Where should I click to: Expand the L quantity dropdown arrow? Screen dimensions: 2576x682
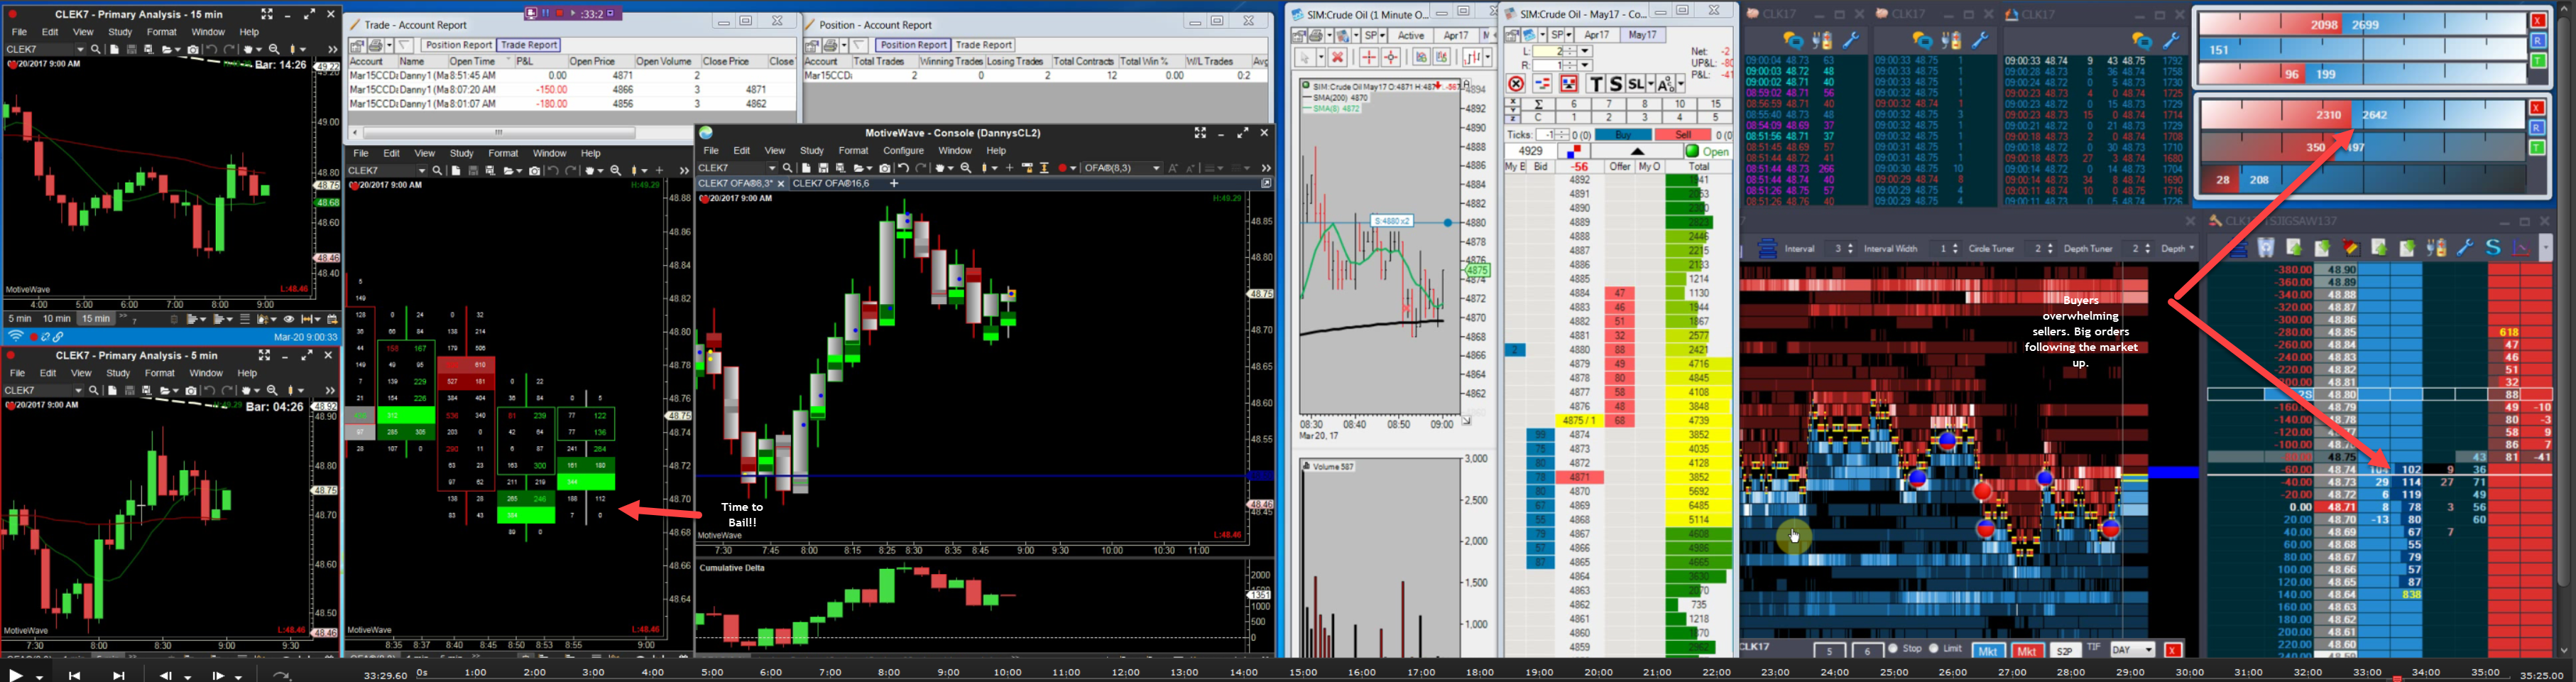coord(1584,51)
